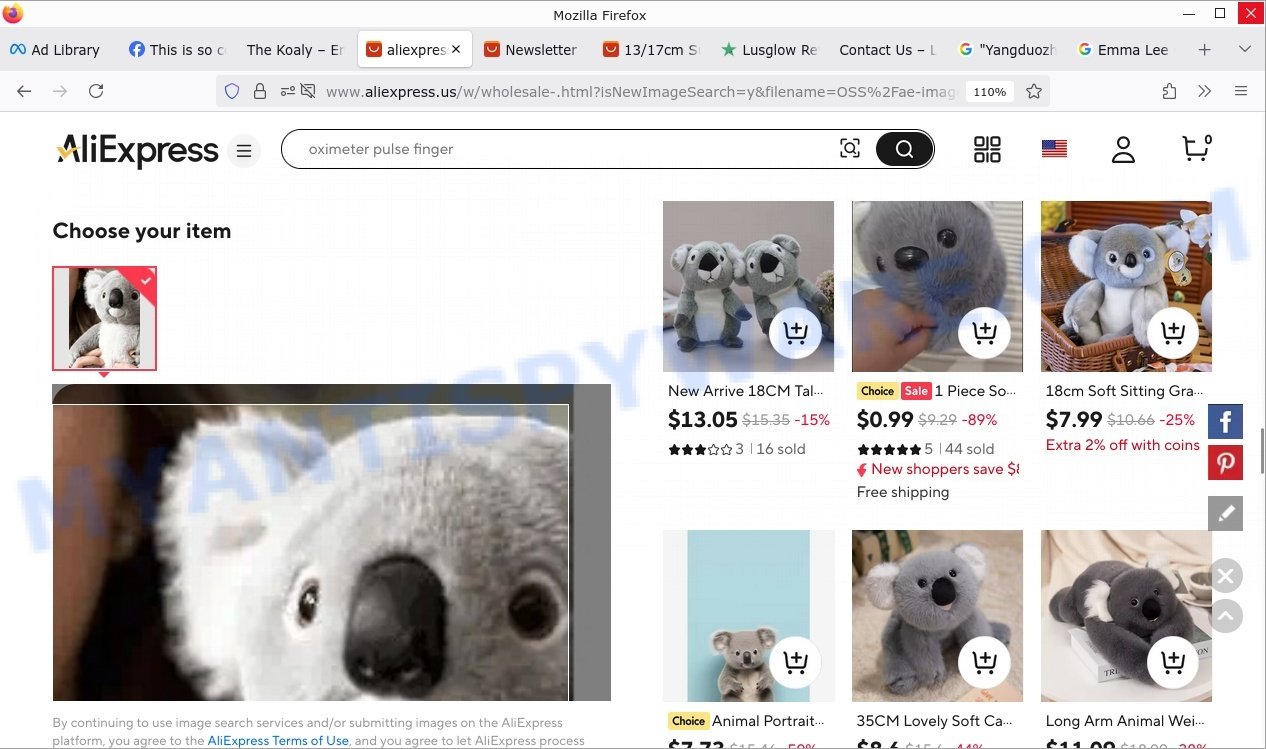This screenshot has height=749, width=1266.
Task: Switch to the Ad Library tab
Action: (56, 49)
